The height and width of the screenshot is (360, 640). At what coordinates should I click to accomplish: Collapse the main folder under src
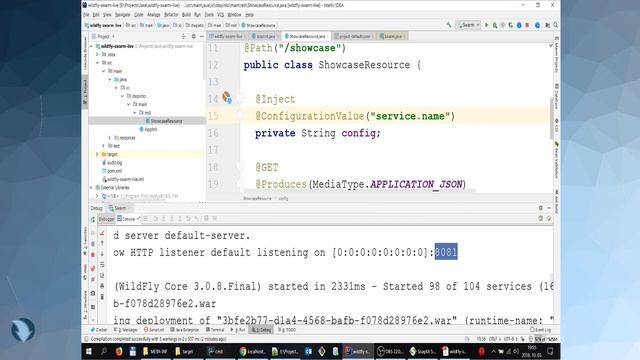click(x=104, y=71)
